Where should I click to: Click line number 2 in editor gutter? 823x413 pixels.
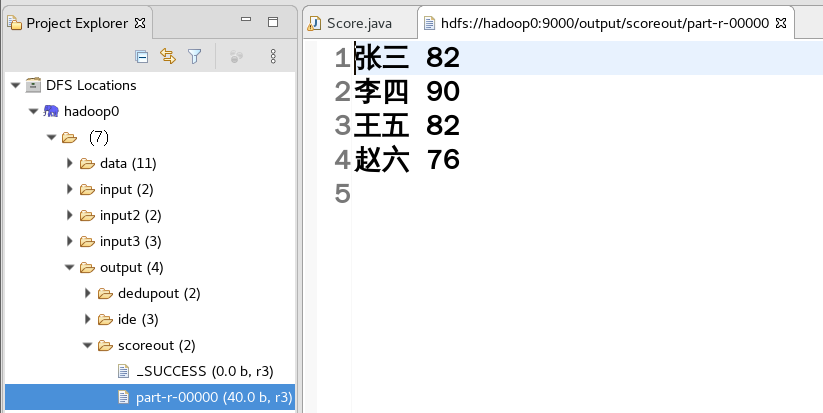[342, 92]
